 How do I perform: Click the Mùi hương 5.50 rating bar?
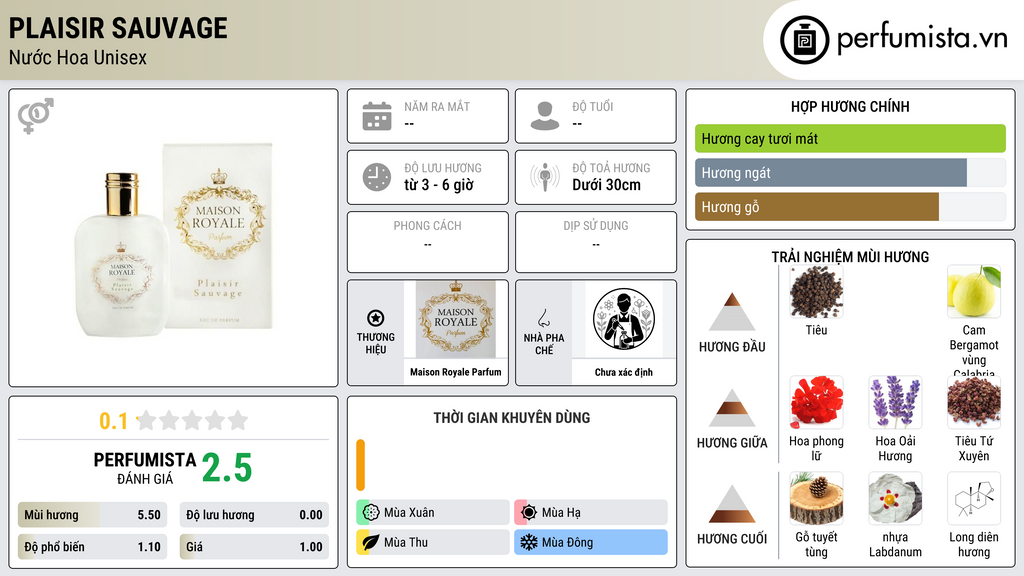click(x=92, y=515)
